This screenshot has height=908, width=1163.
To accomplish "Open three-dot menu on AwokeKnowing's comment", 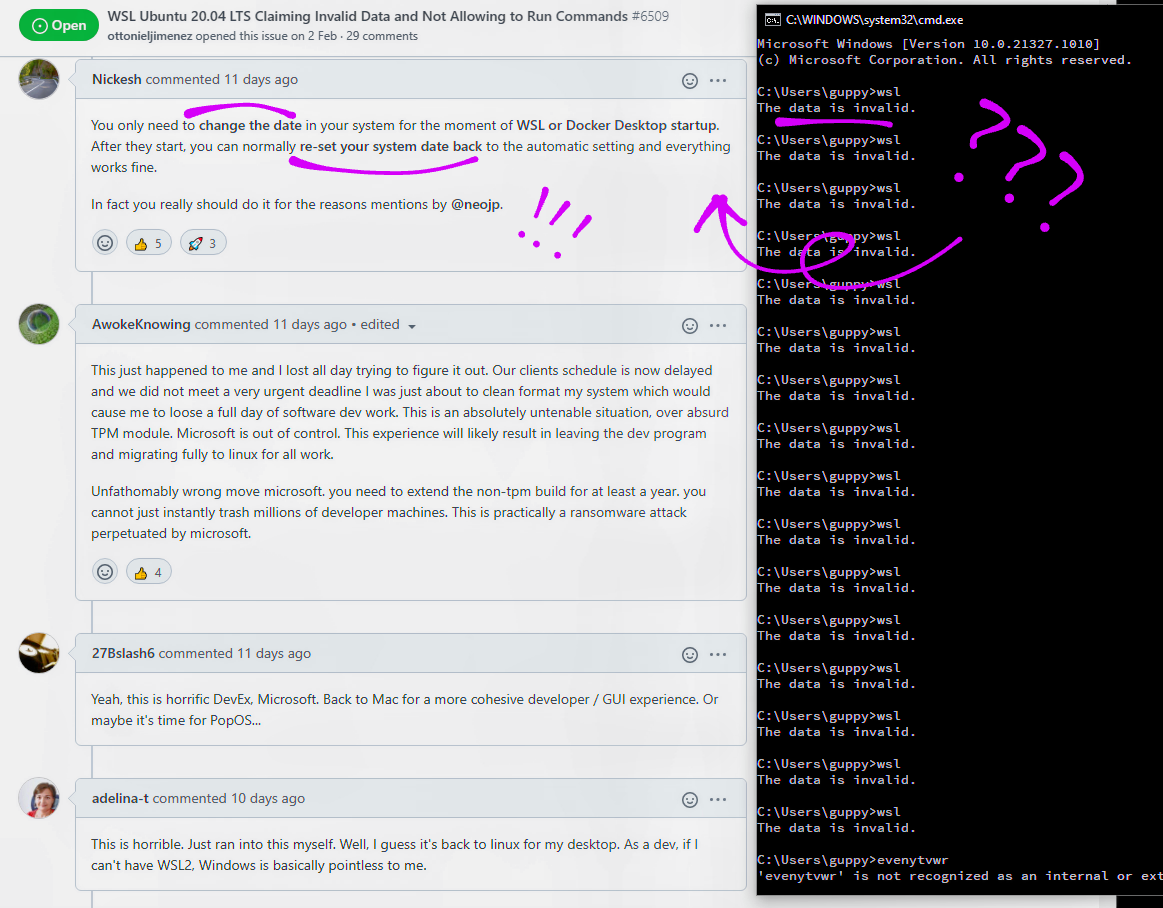I will click(718, 325).
